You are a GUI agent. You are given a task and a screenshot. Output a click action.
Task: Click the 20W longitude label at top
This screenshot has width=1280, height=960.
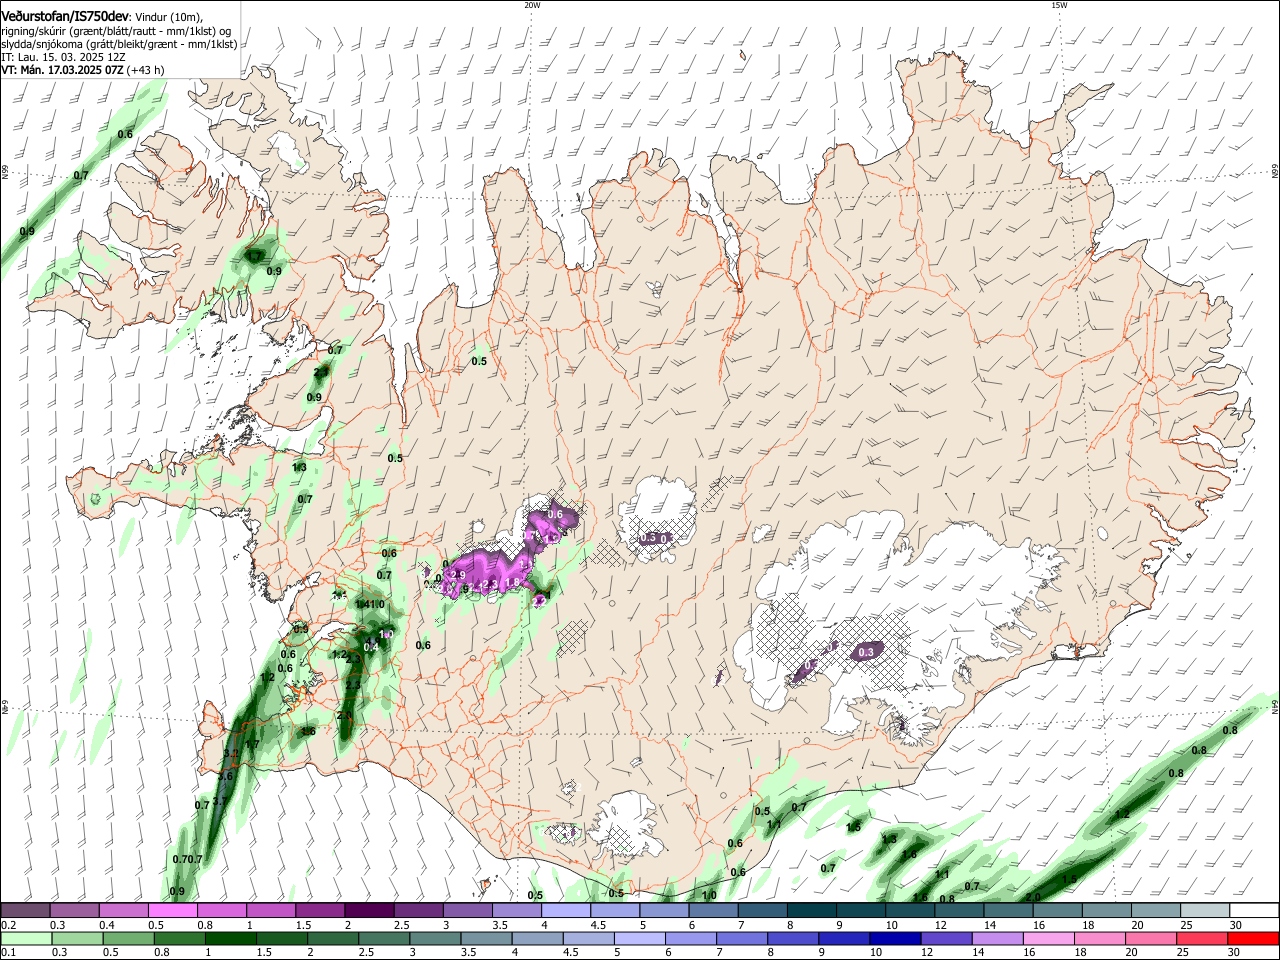(532, 5)
